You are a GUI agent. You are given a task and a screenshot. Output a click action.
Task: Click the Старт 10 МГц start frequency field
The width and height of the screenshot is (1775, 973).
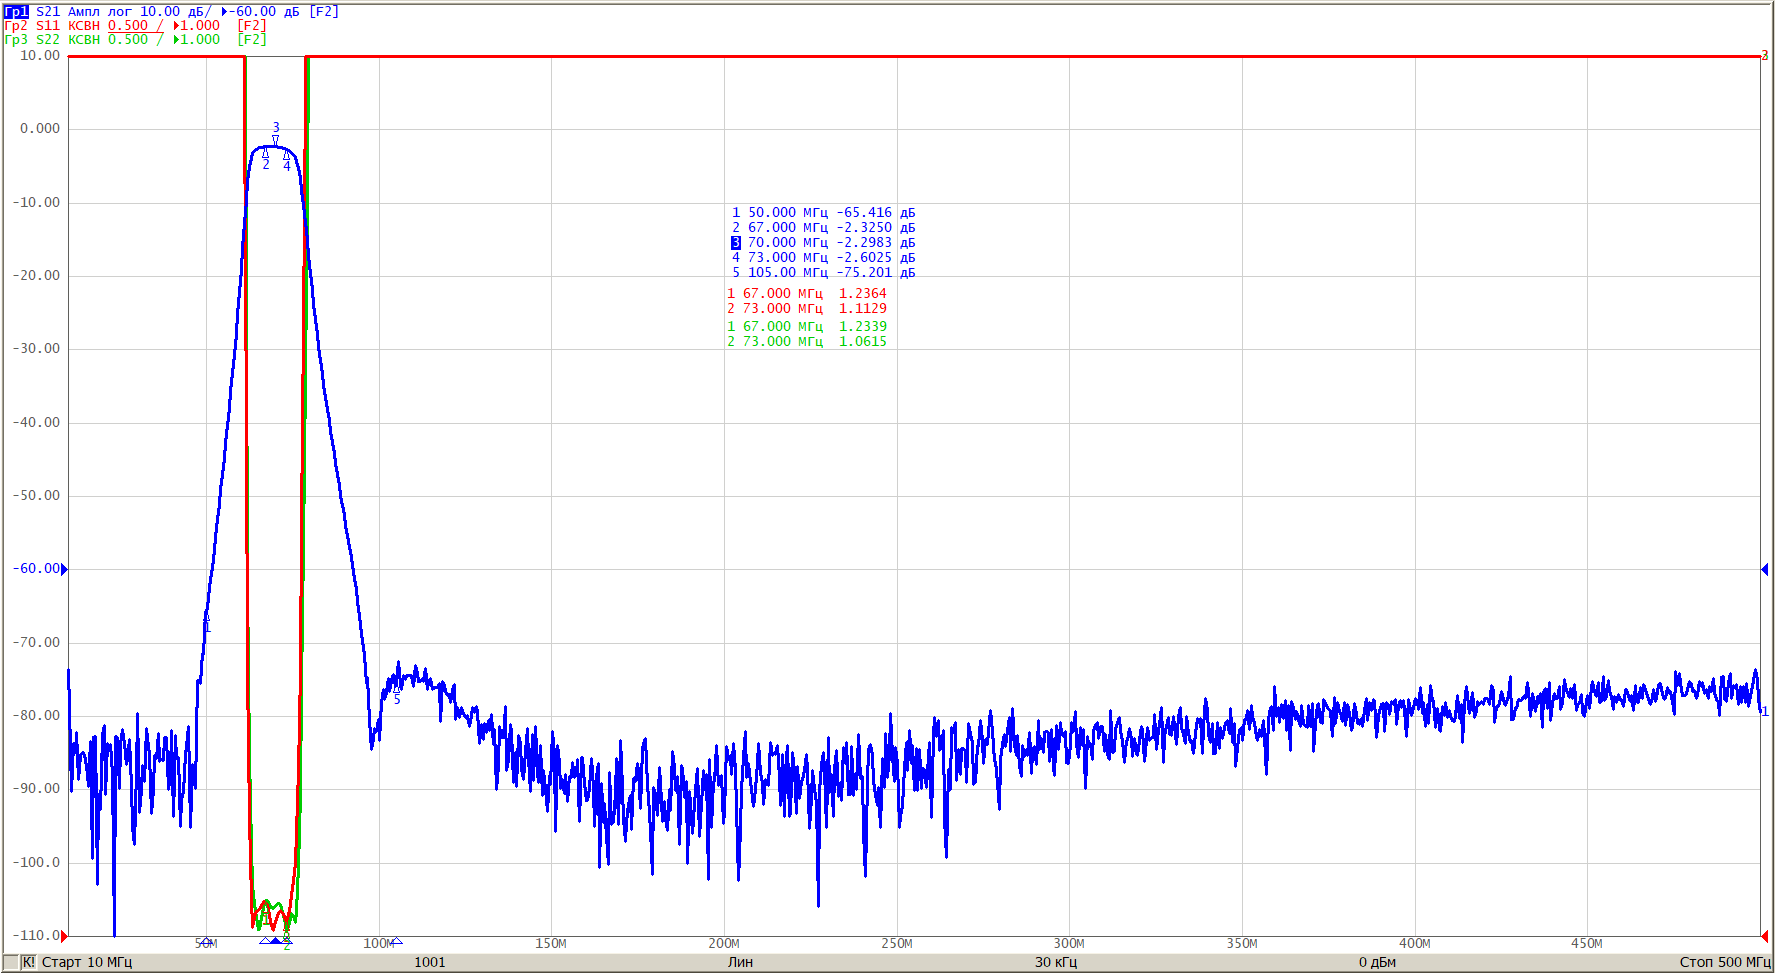87,962
